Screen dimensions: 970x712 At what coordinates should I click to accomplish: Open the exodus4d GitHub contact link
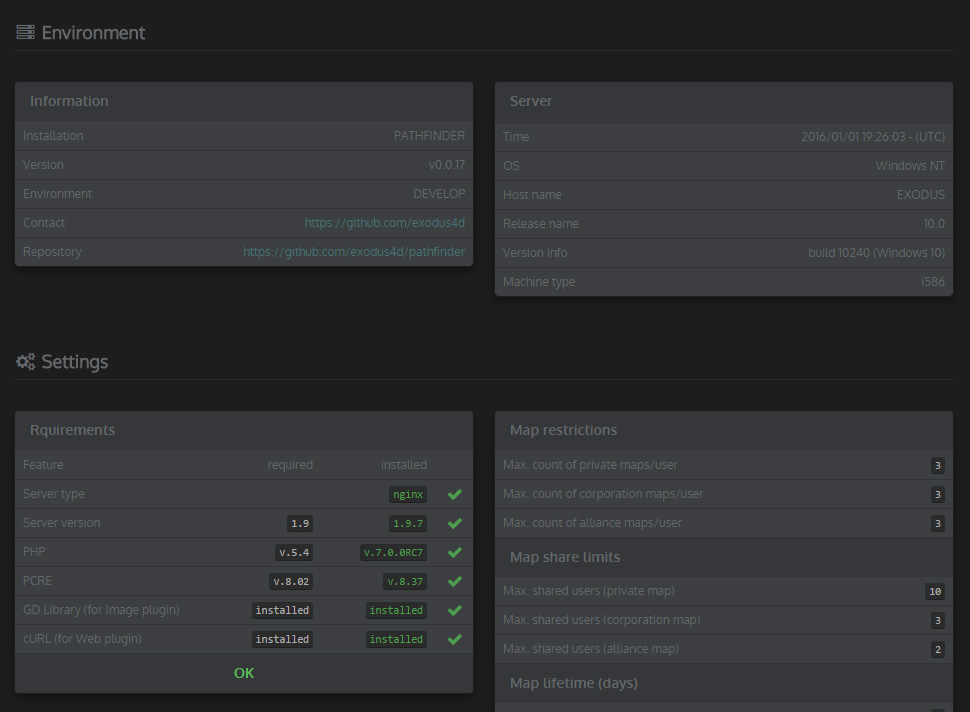coord(384,223)
